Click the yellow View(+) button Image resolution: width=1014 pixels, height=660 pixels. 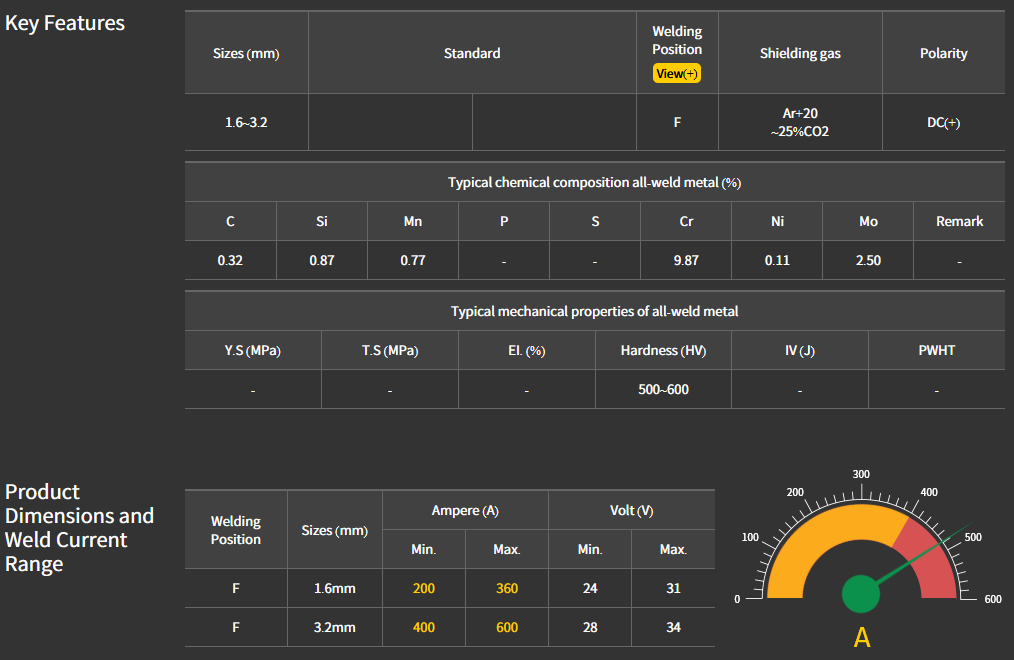[677, 73]
